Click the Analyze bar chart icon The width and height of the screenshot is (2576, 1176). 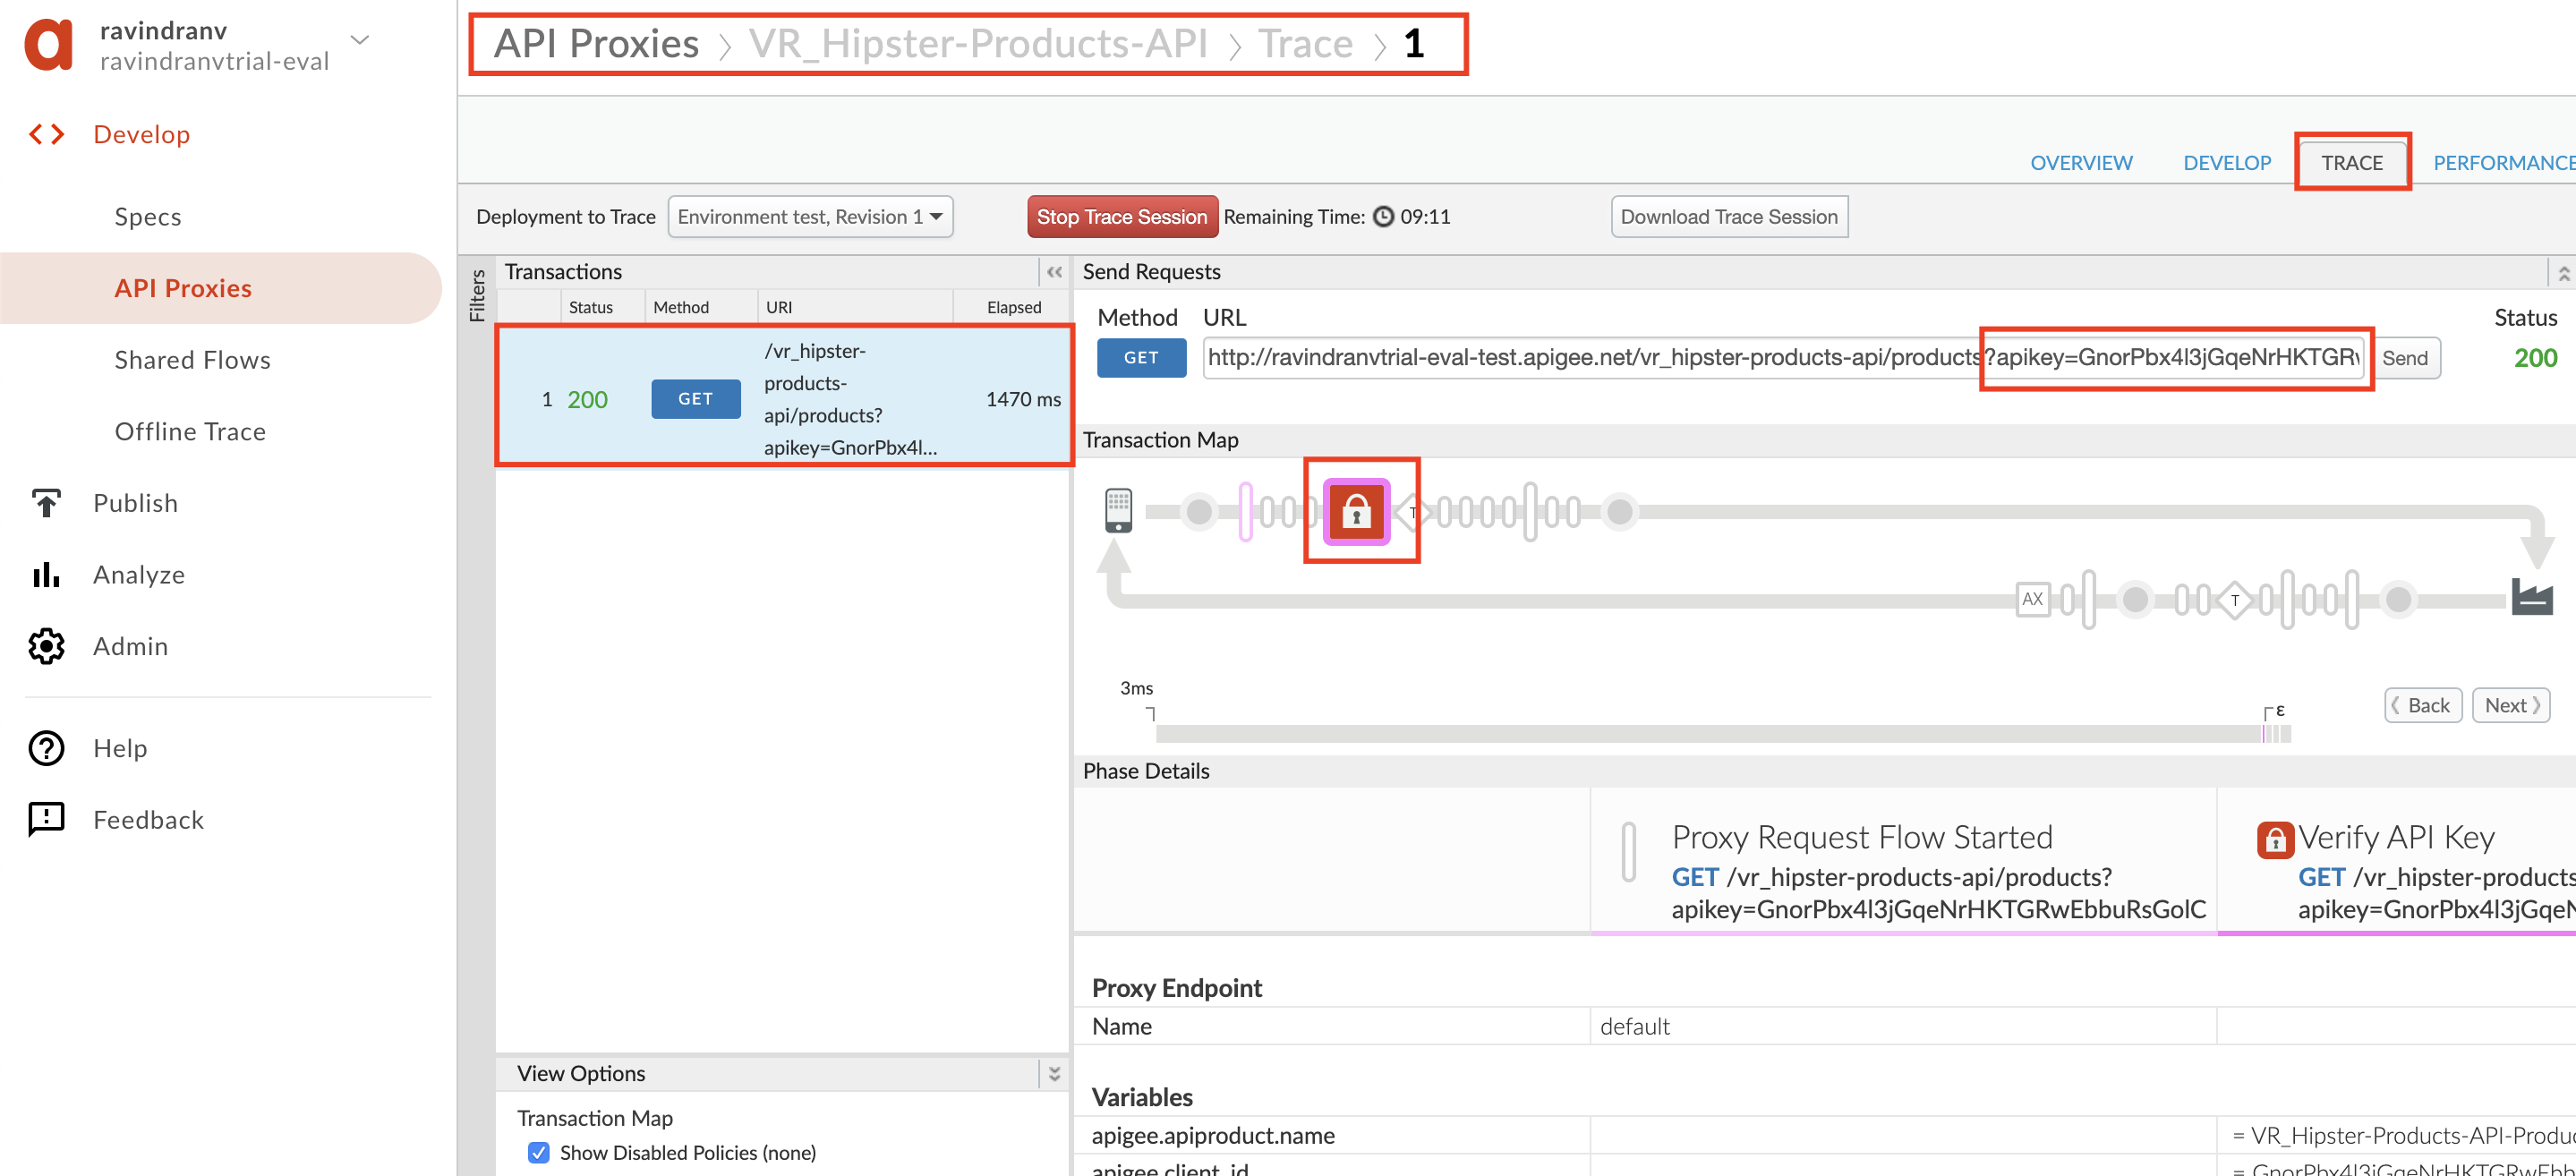pos(46,575)
